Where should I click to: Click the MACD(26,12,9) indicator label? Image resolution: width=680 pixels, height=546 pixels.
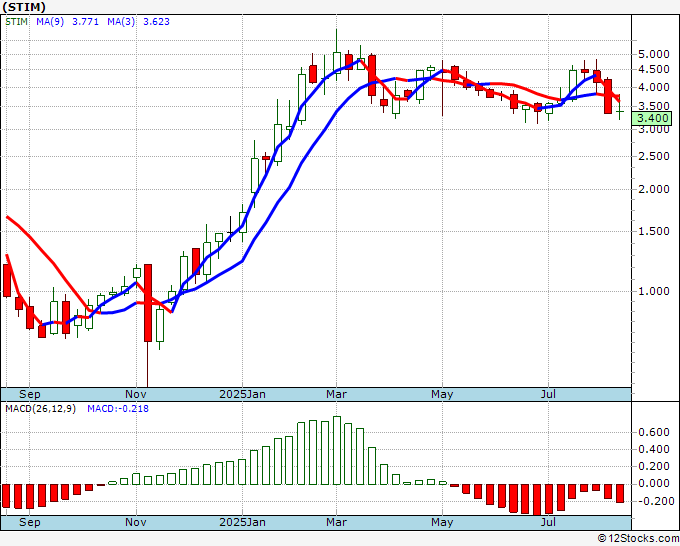click(x=40, y=409)
